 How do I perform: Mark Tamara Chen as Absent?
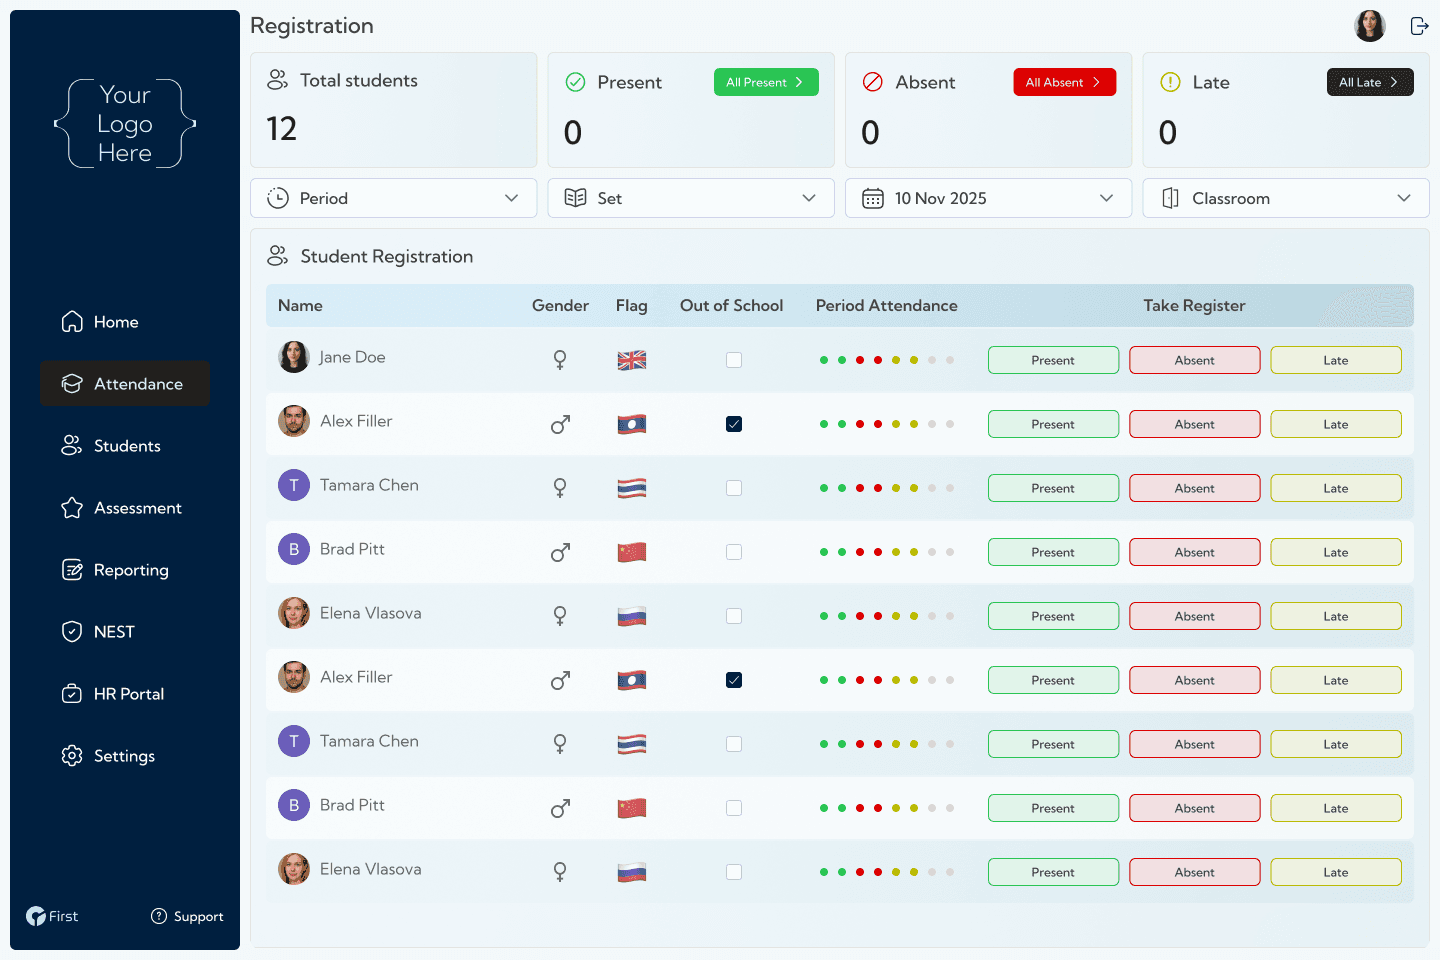coord(1195,488)
